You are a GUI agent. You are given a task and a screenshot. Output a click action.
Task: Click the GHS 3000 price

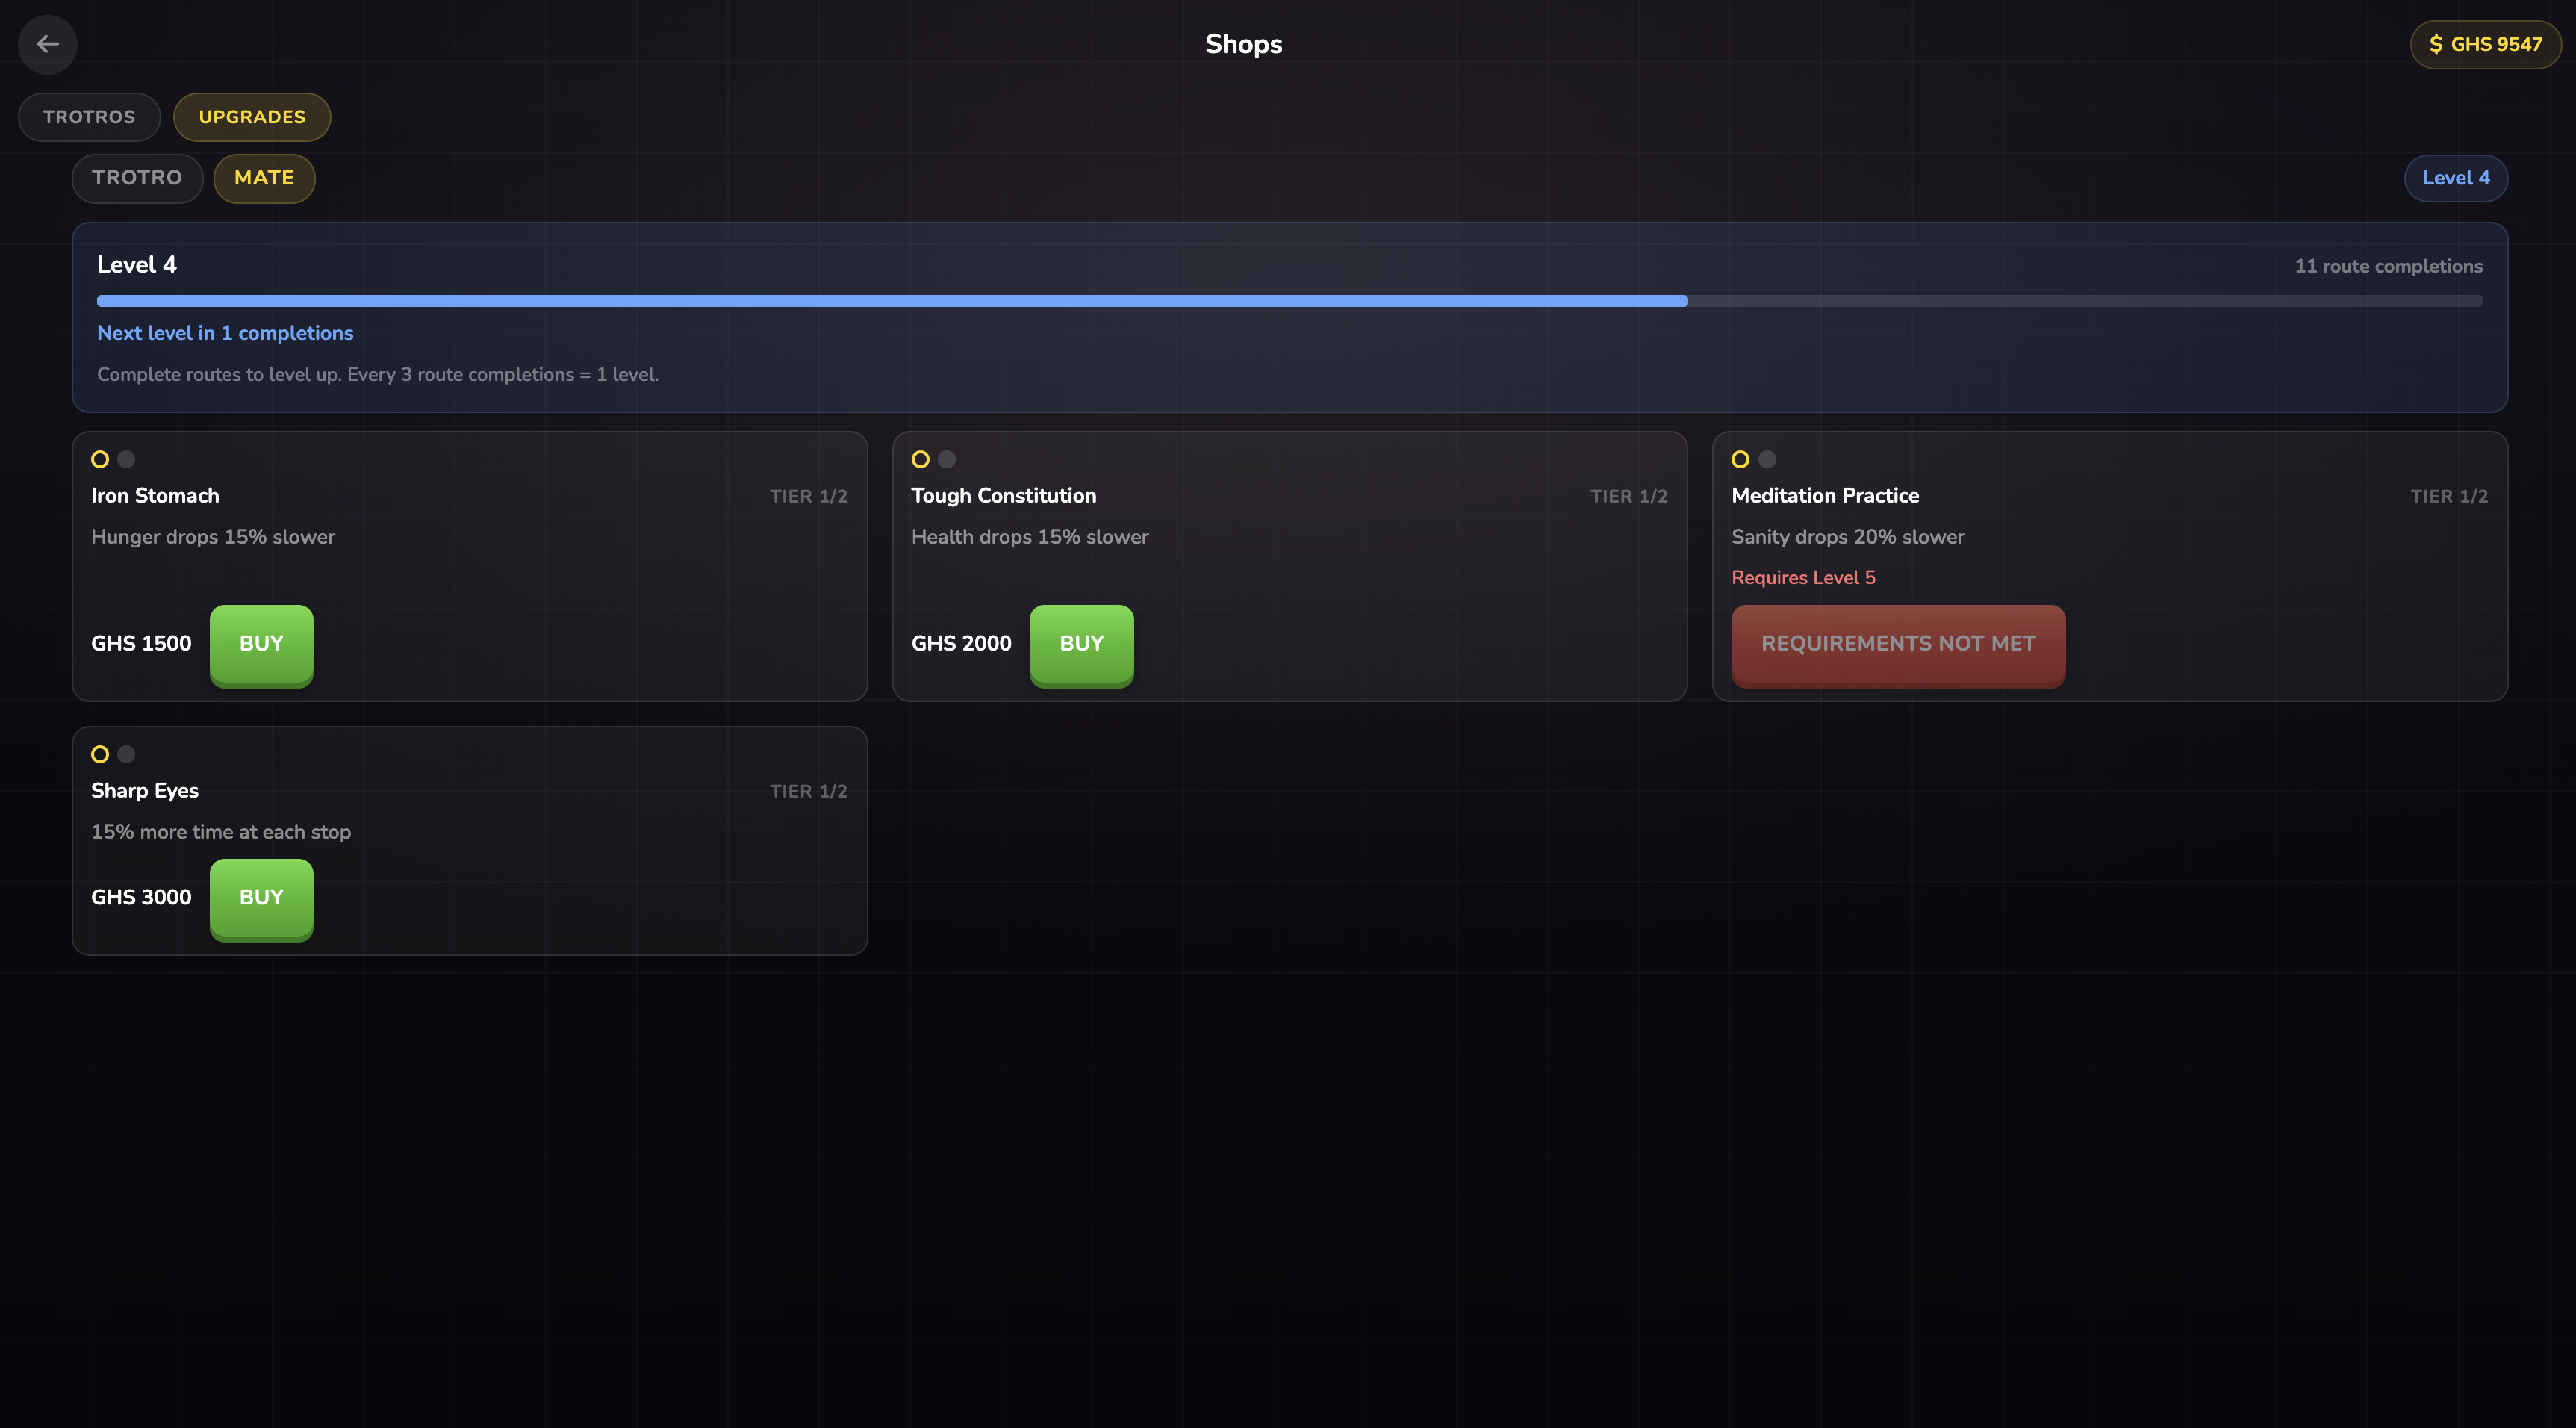pyautogui.click(x=141, y=898)
